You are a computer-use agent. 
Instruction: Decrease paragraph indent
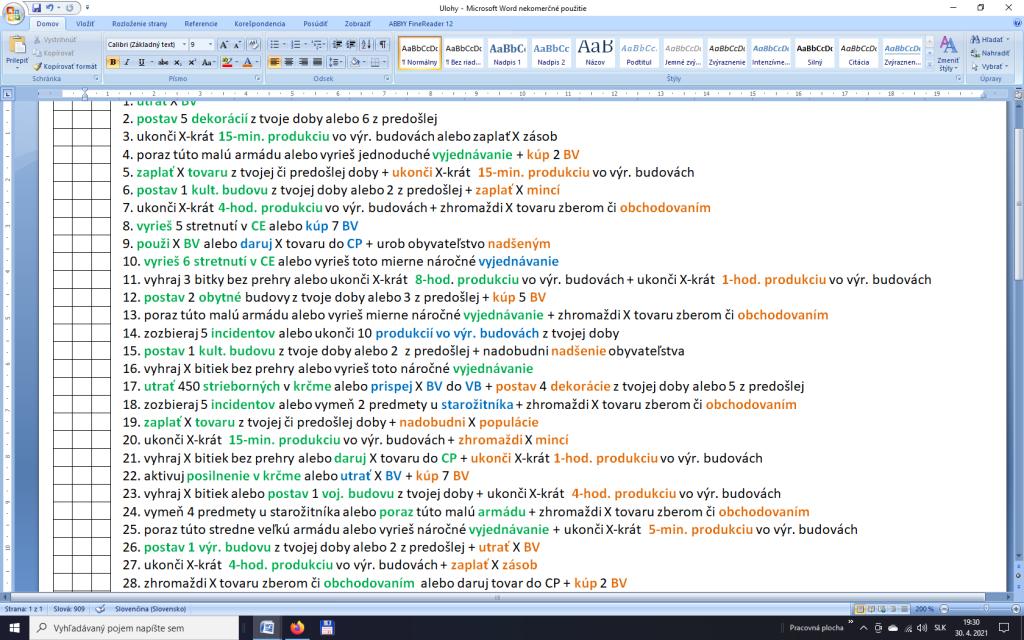tap(337, 44)
